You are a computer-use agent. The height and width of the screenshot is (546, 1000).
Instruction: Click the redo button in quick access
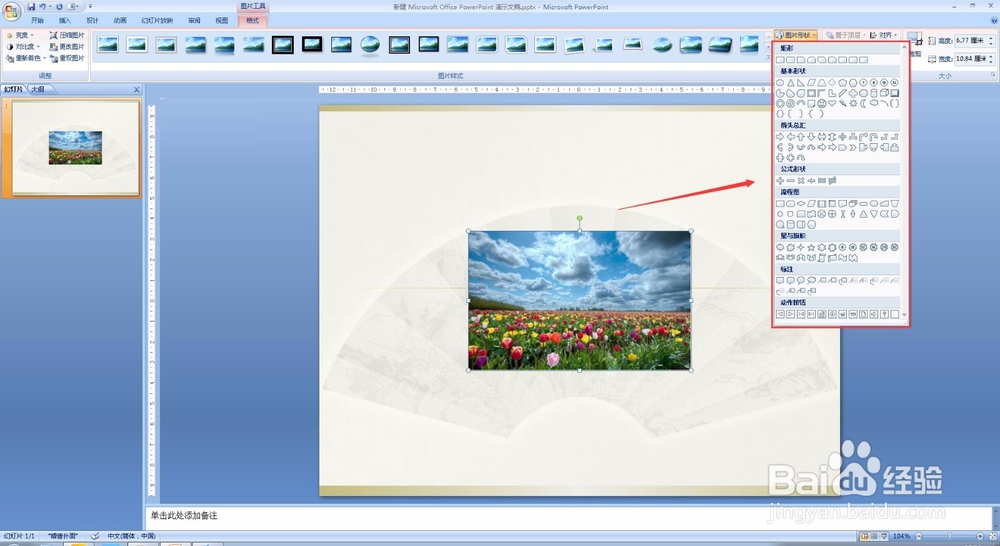pyautogui.click(x=59, y=6)
